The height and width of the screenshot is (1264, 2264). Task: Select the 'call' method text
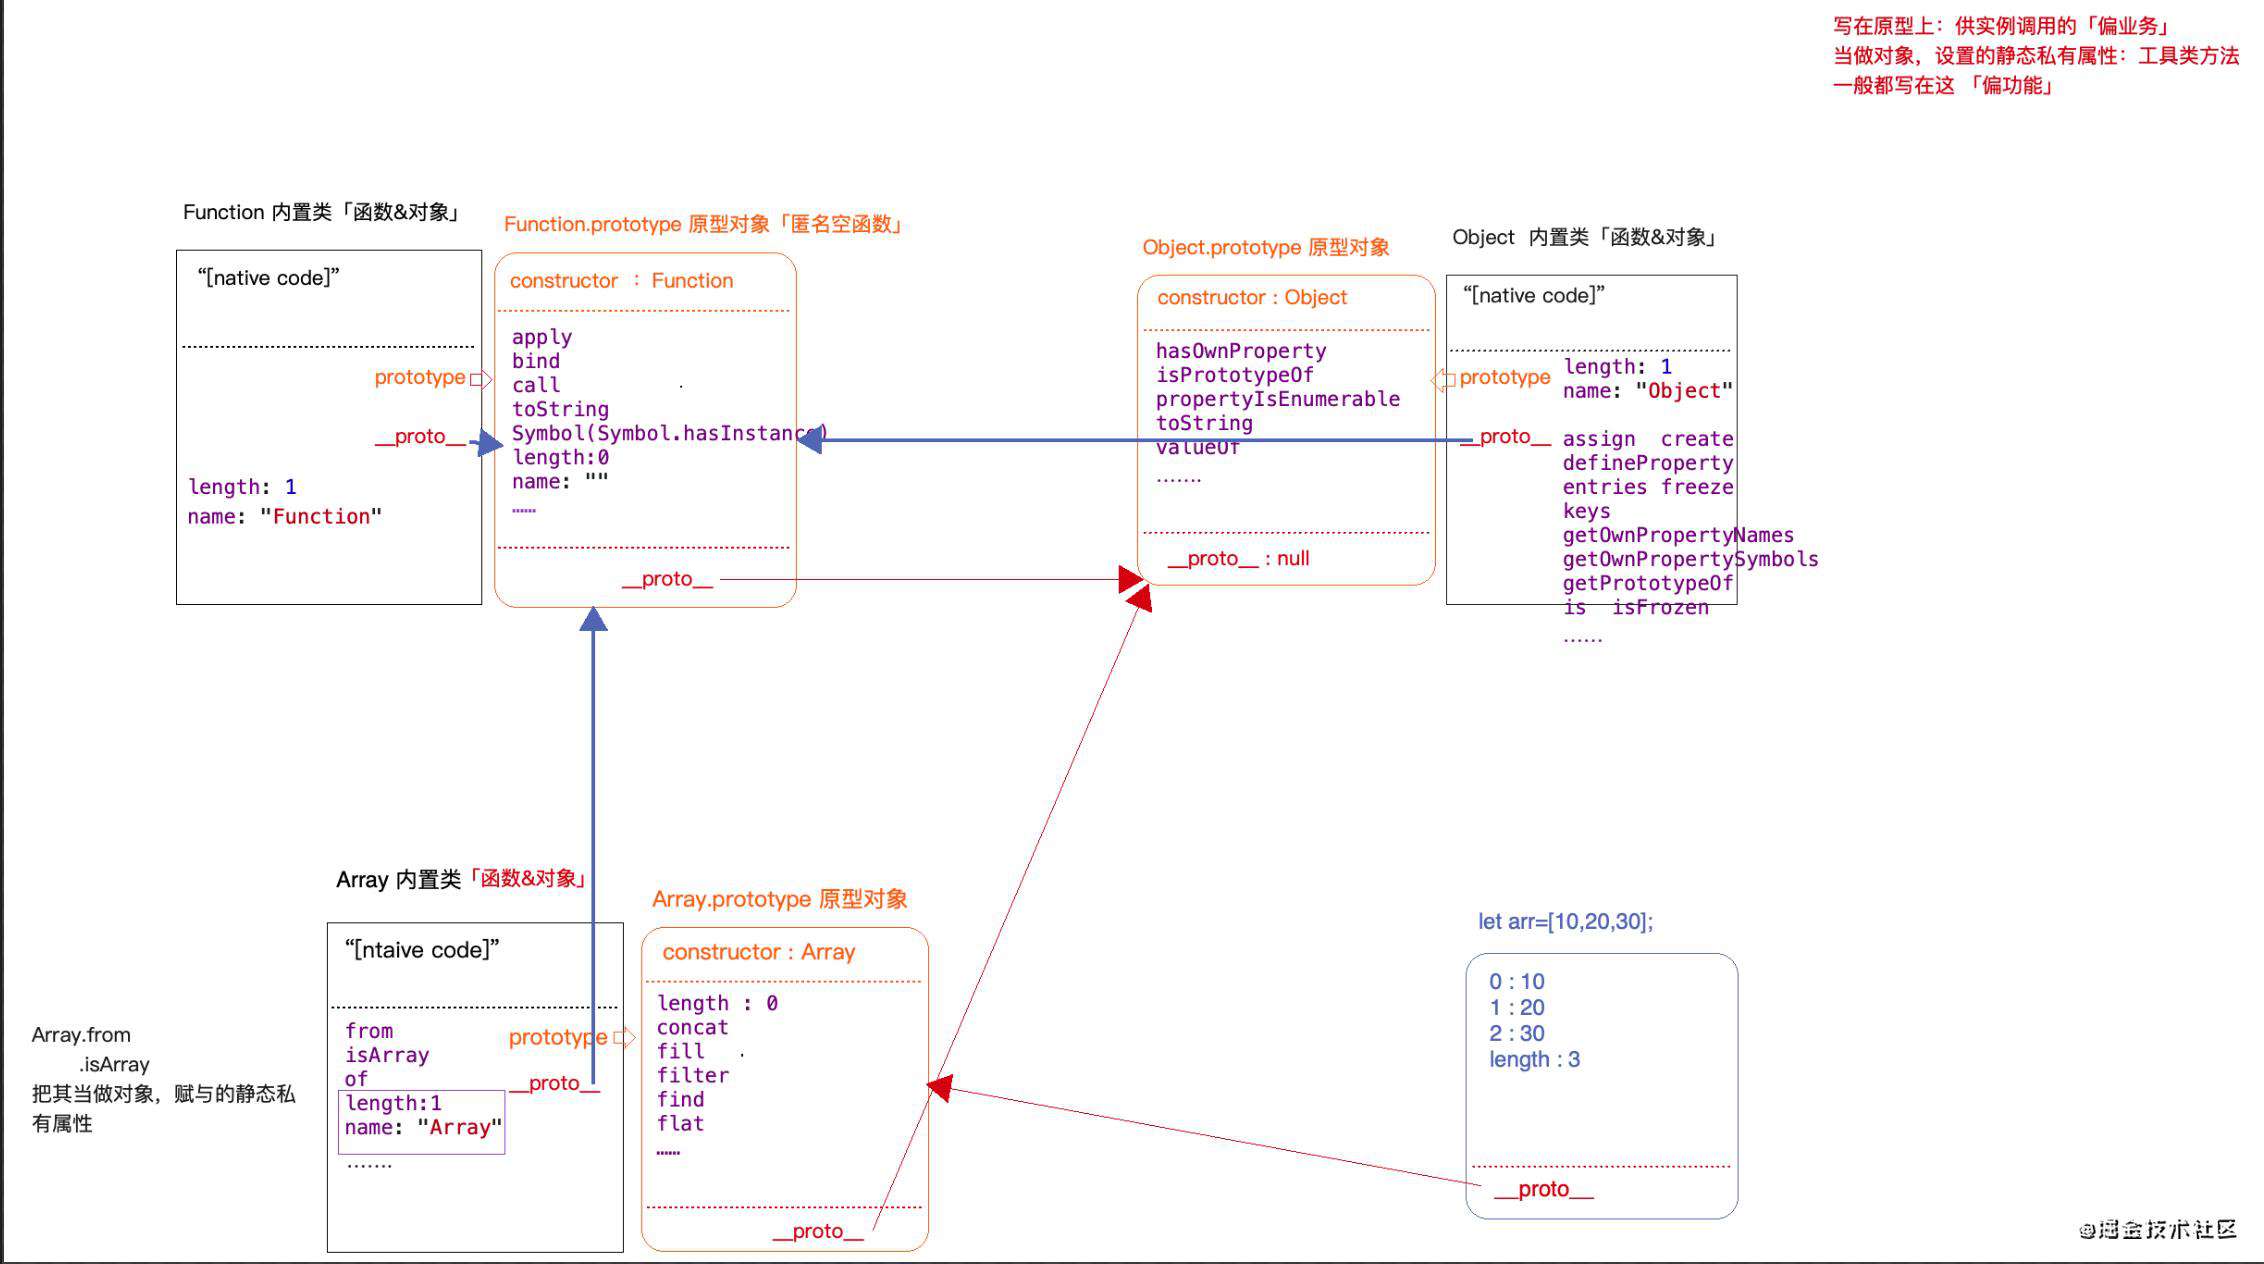pyautogui.click(x=536, y=385)
